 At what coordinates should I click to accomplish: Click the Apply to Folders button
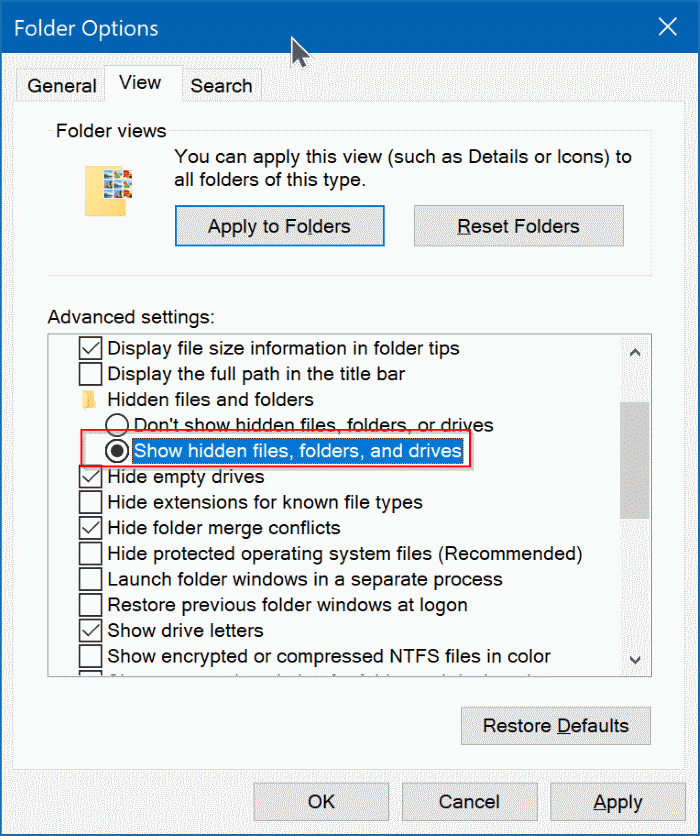click(x=279, y=226)
